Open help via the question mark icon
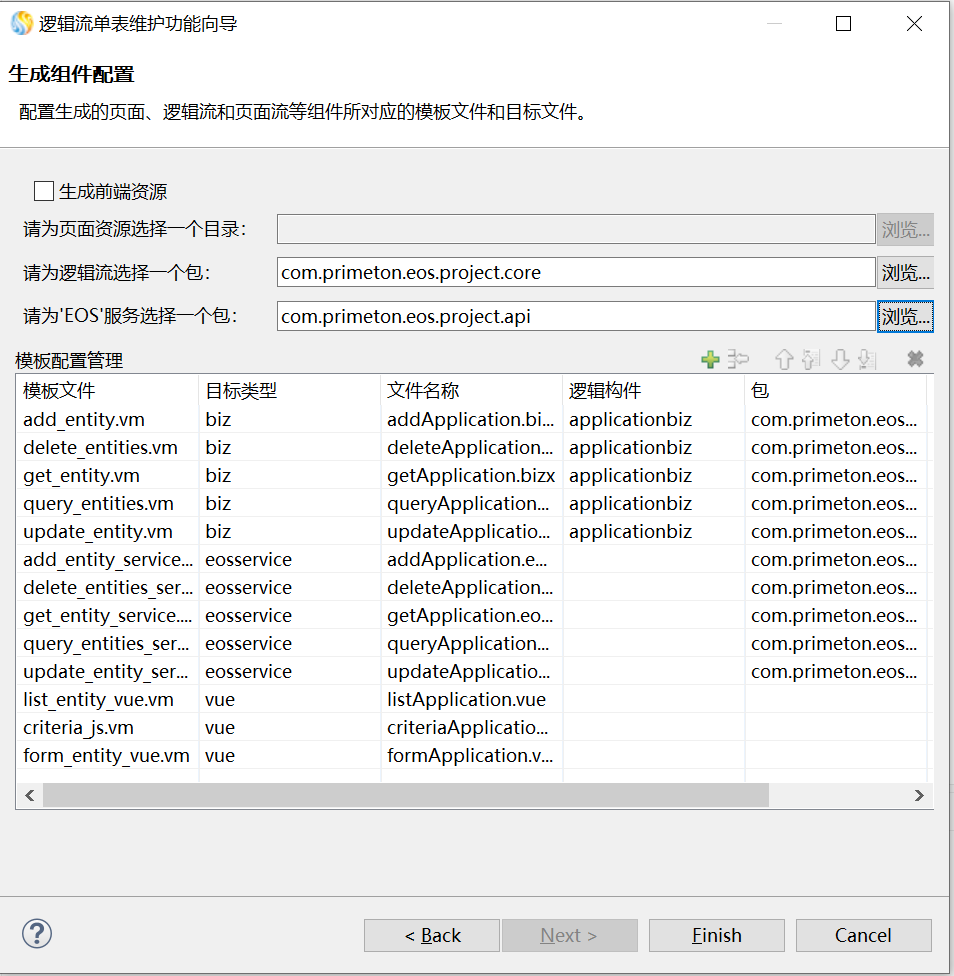 click(x=37, y=934)
